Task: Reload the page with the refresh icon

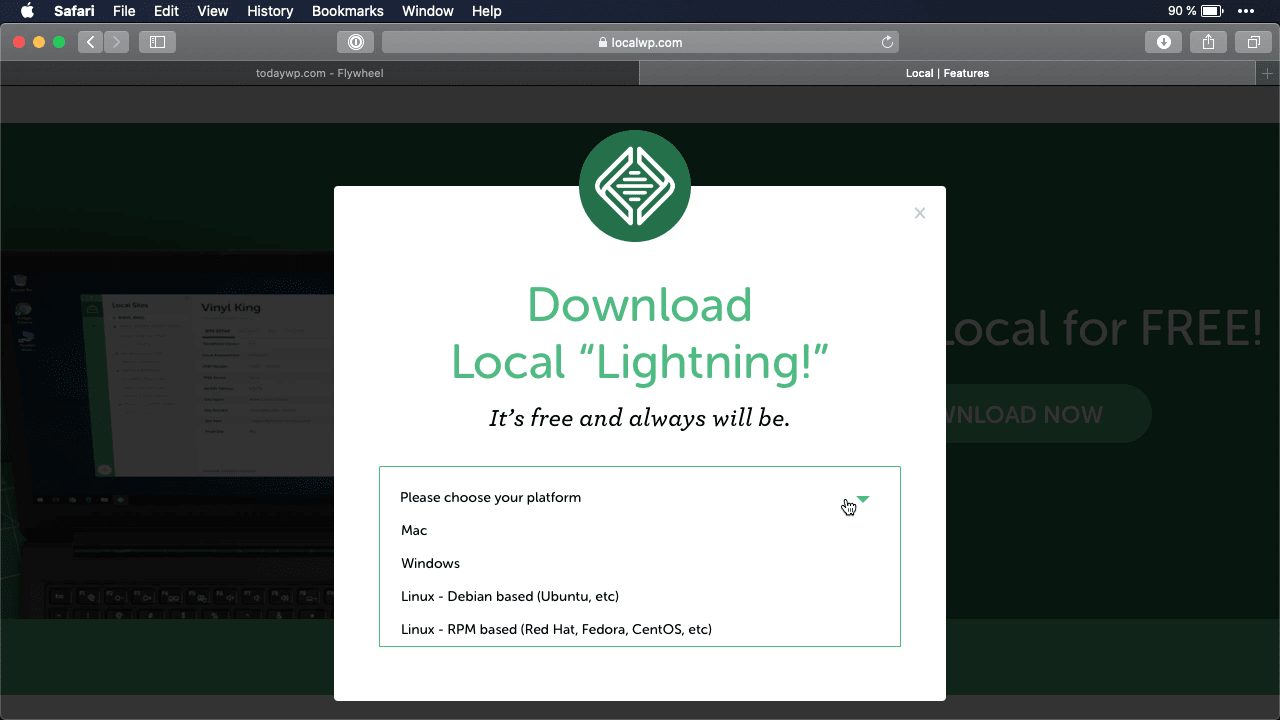Action: (887, 42)
